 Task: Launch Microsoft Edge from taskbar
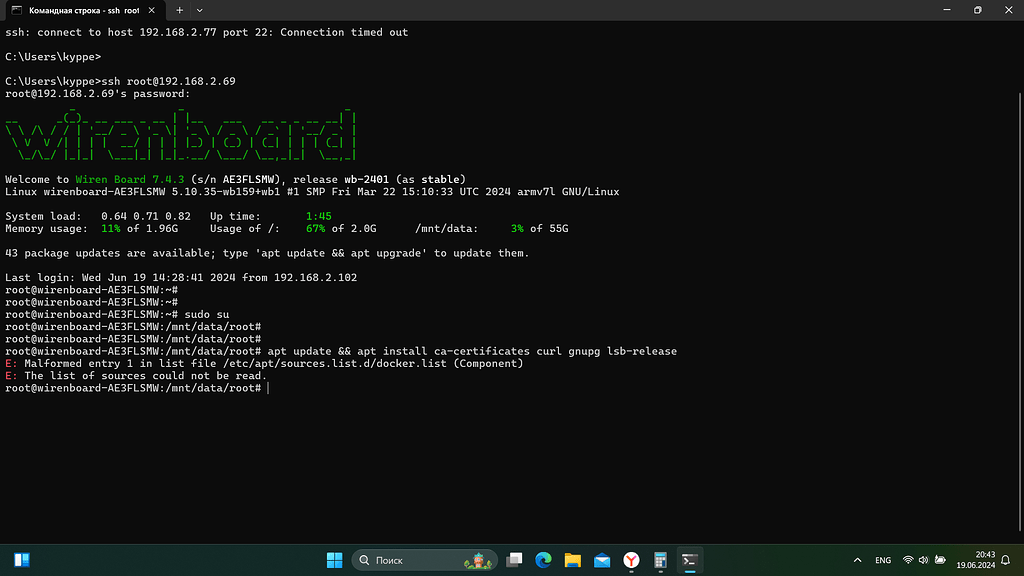(543, 560)
